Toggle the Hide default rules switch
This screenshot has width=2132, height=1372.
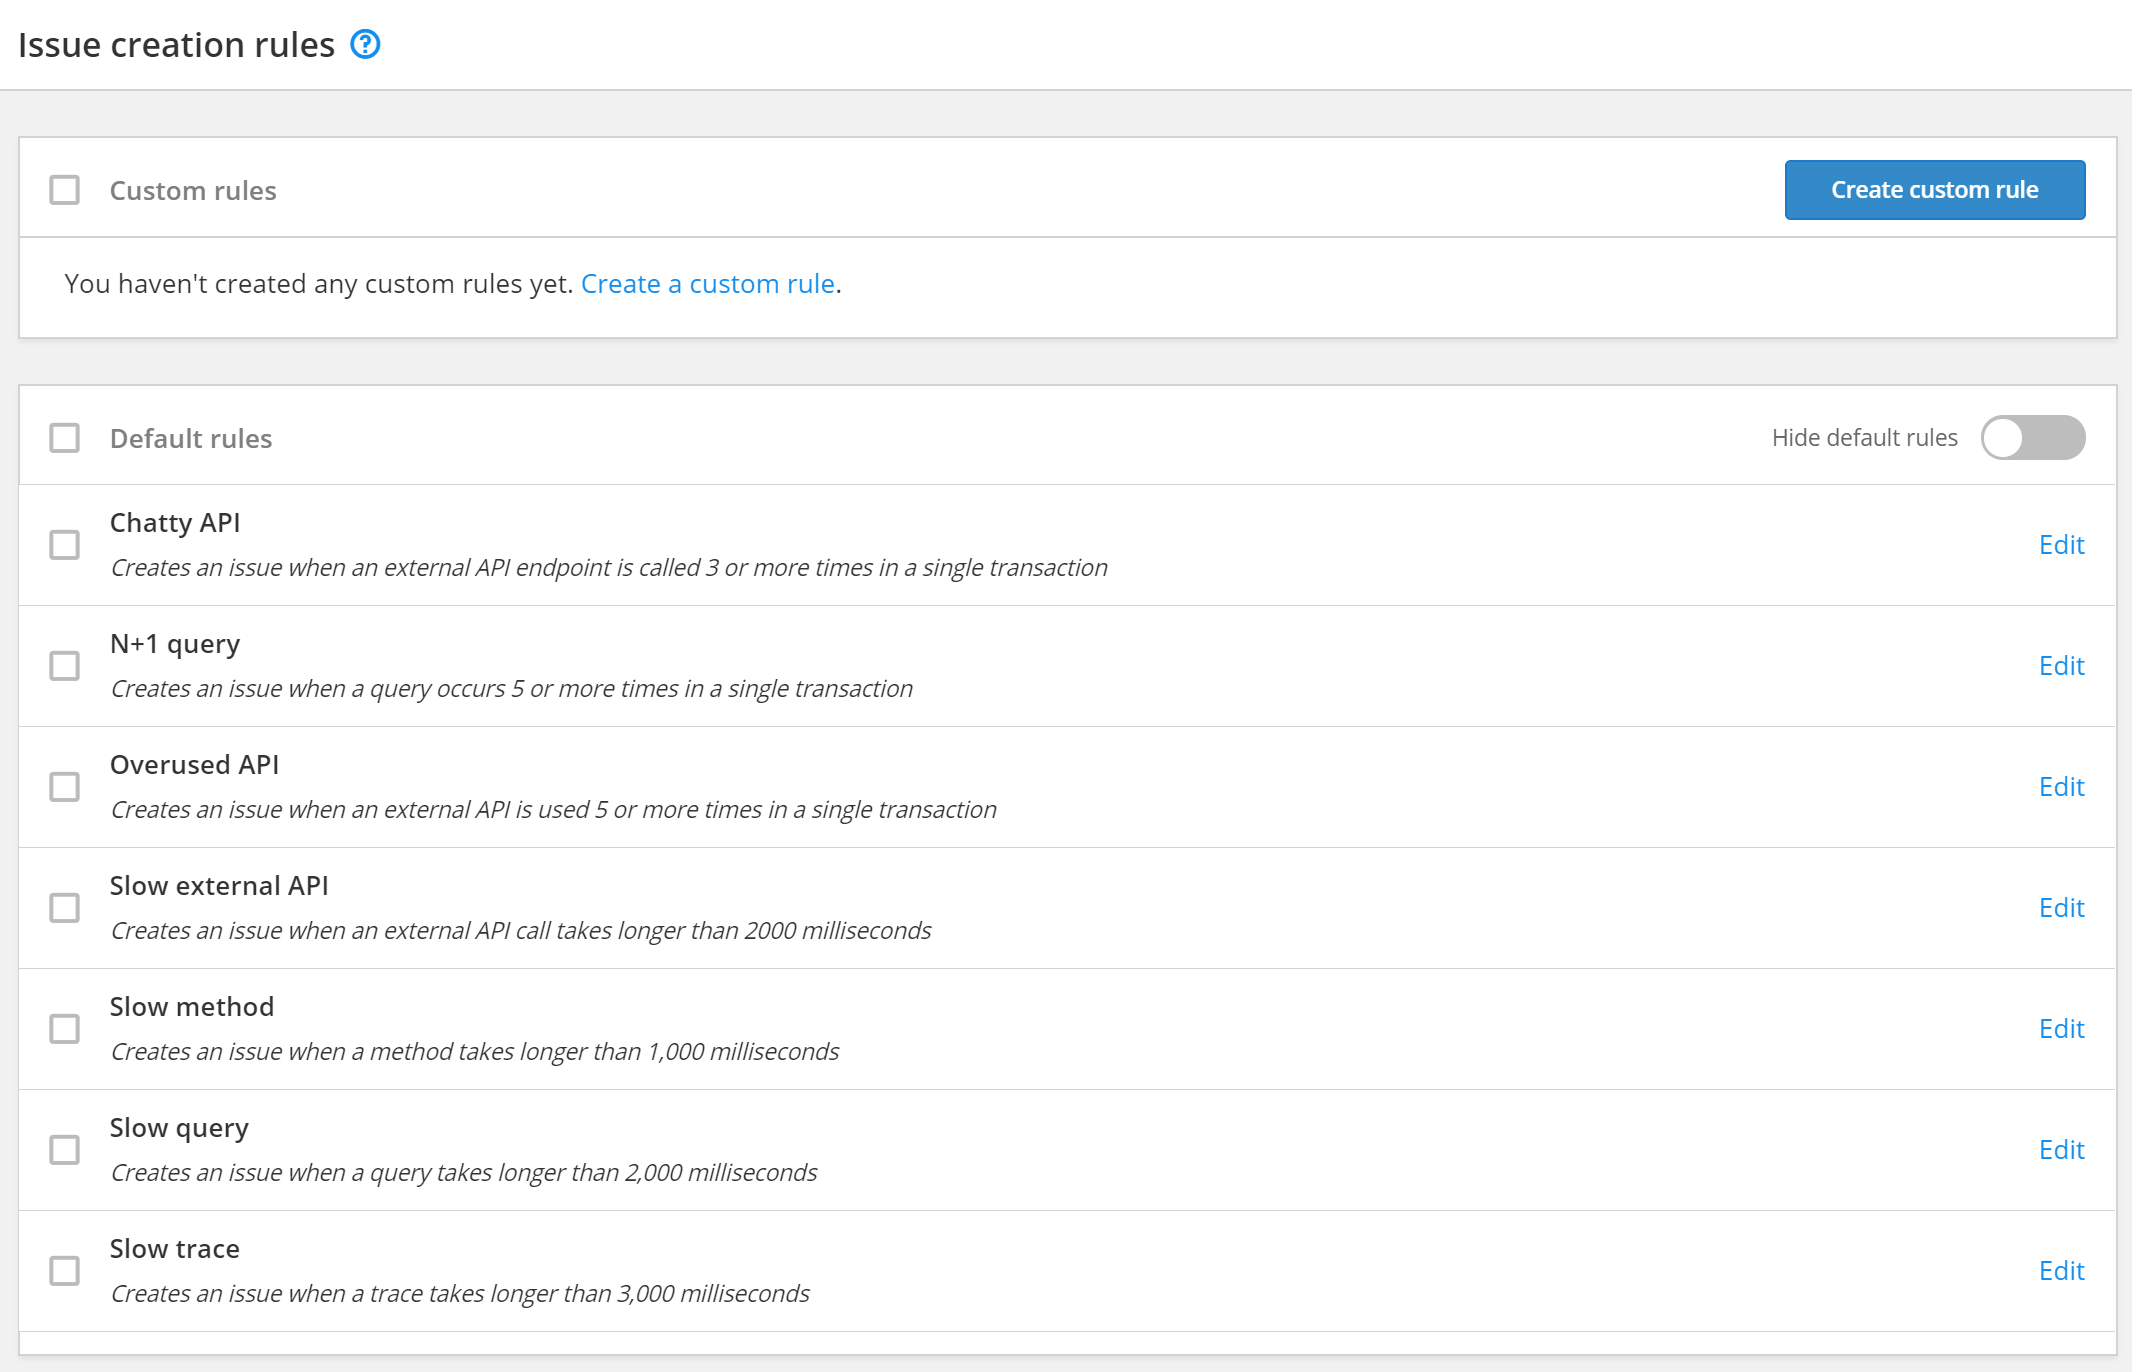coord(2033,438)
